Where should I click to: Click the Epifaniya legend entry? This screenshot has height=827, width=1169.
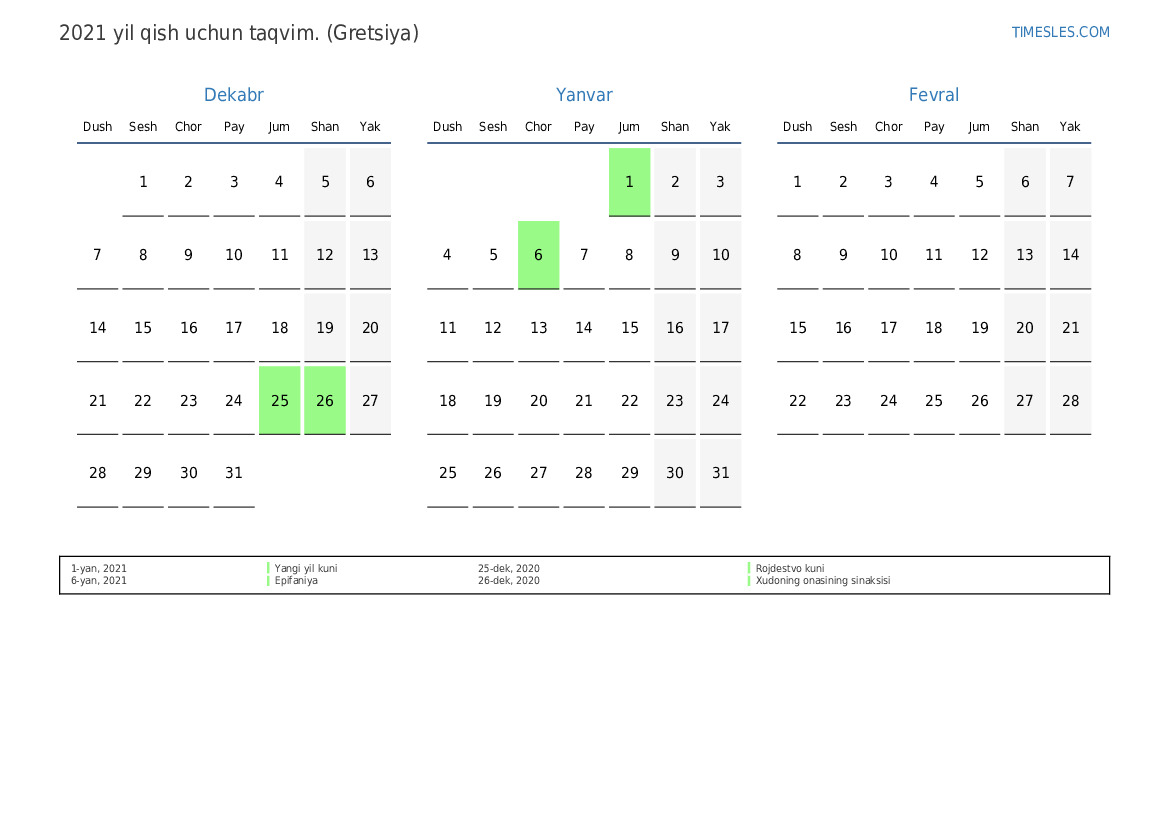(x=296, y=580)
